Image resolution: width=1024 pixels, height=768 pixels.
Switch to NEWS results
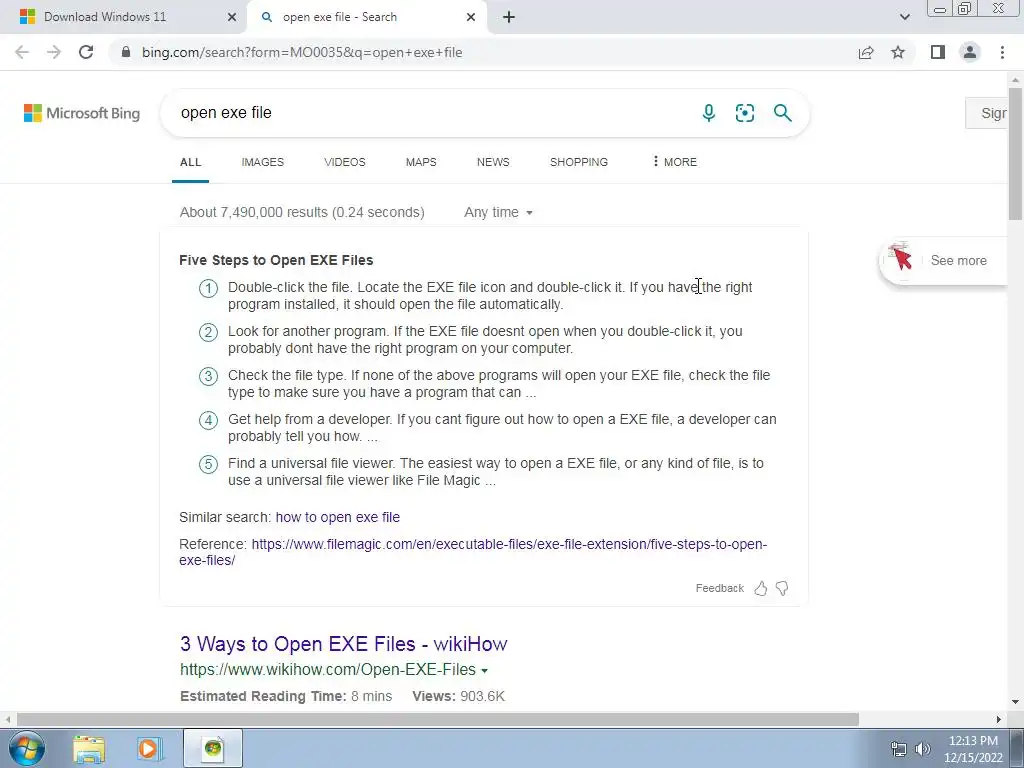tap(493, 162)
